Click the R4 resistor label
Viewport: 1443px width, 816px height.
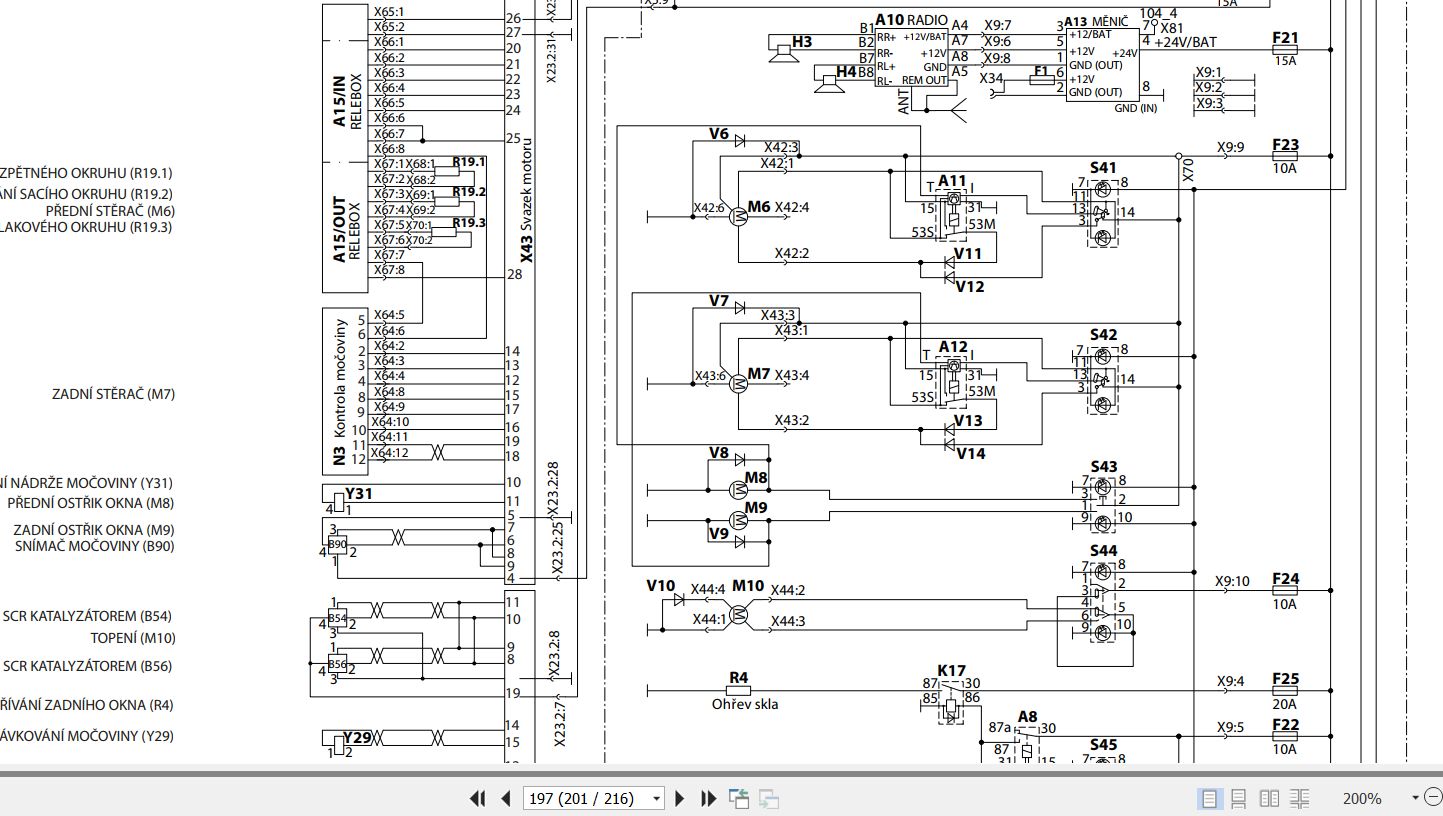738,678
